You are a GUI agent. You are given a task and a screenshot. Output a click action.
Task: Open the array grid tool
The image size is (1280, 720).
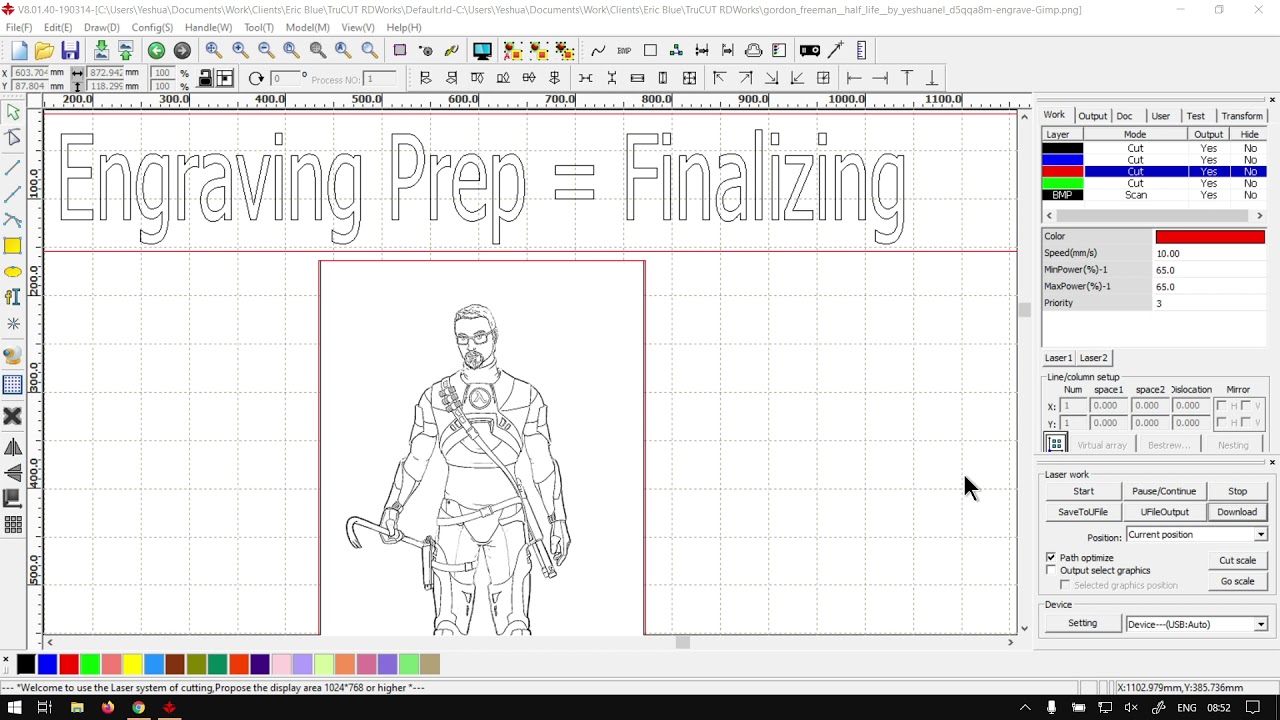coord(13,525)
